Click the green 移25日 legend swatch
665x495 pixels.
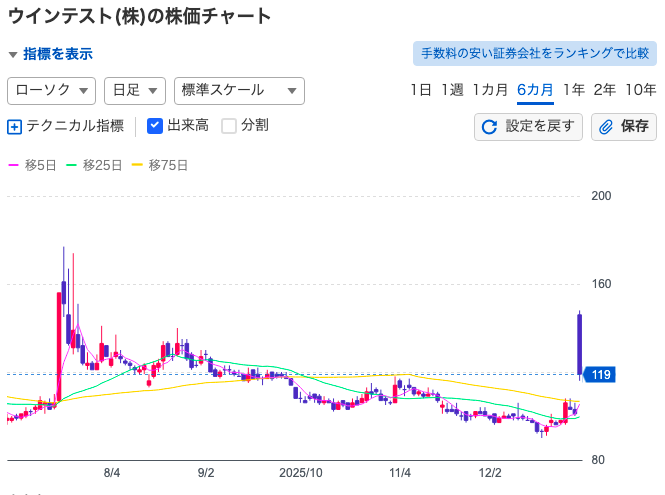[x=71, y=165]
